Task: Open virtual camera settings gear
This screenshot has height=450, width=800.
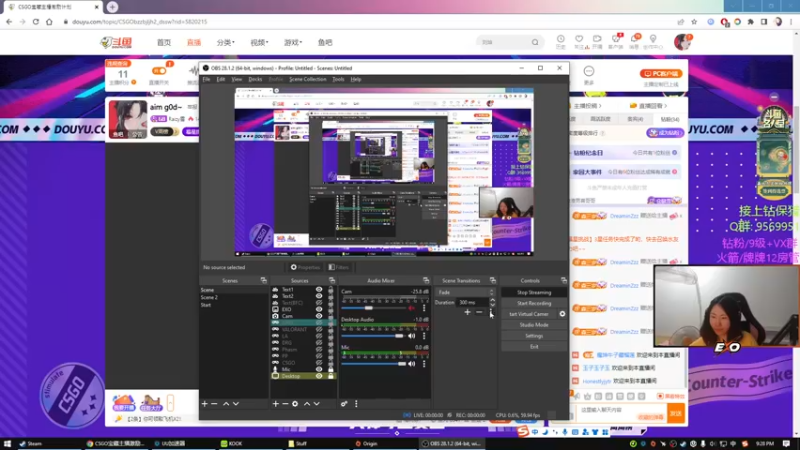Action: tap(562, 314)
